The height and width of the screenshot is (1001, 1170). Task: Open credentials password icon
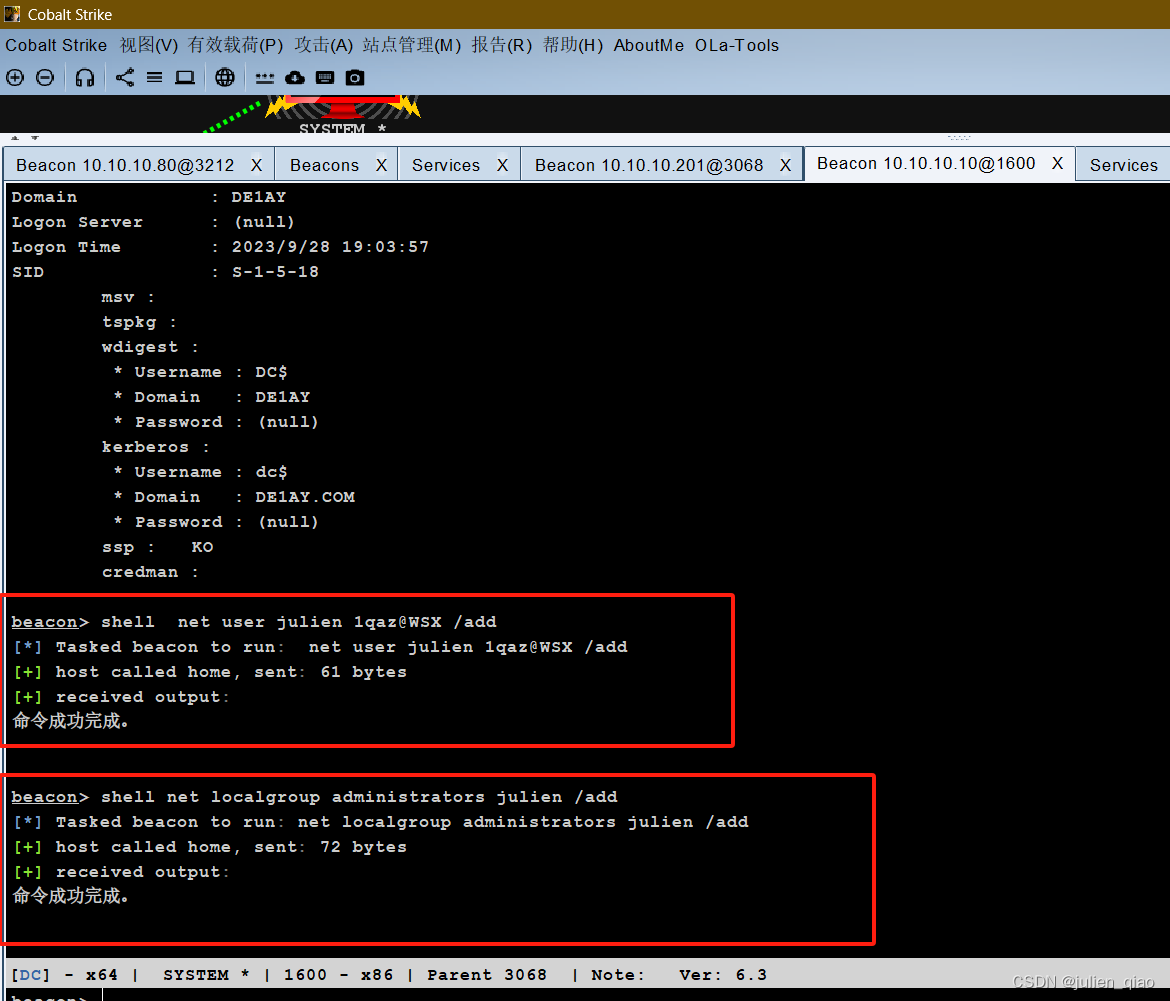click(265, 78)
